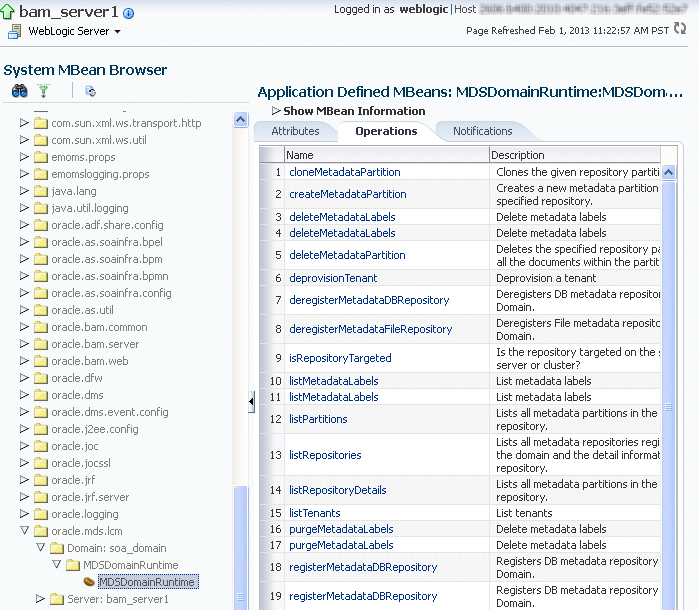The width and height of the screenshot is (699, 610).
Task: Click the tree panel scrollbar thumb
Action: [x=241, y=548]
